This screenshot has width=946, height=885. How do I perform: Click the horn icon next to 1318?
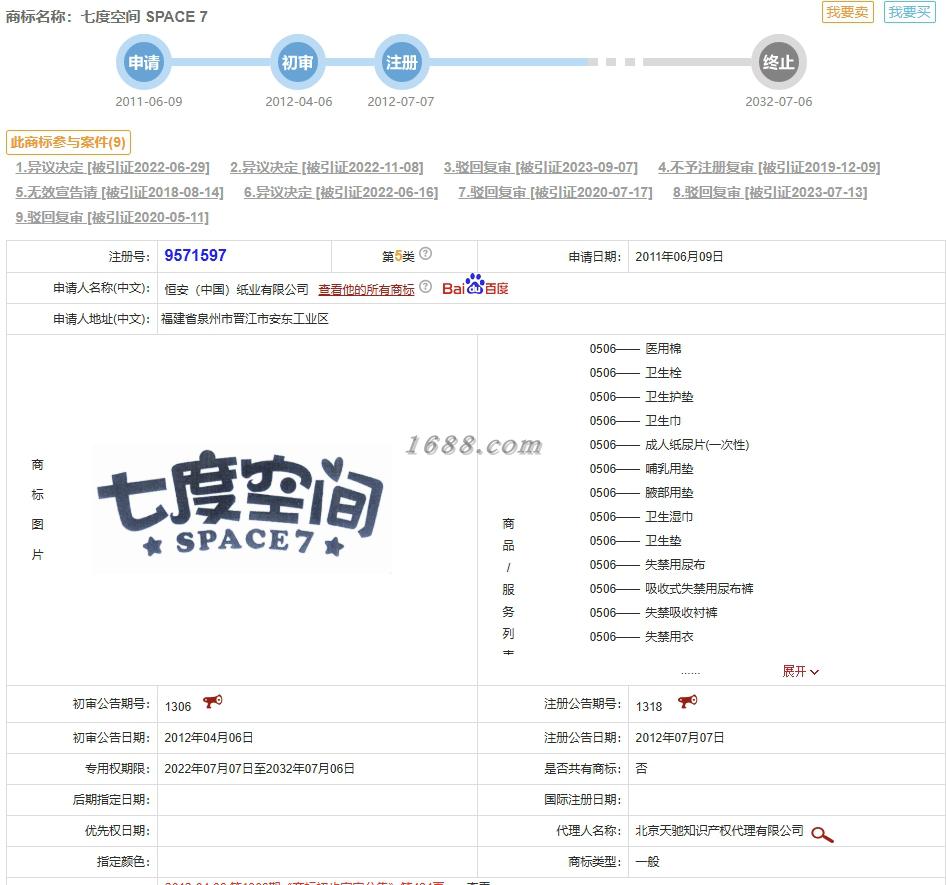[x=688, y=702]
